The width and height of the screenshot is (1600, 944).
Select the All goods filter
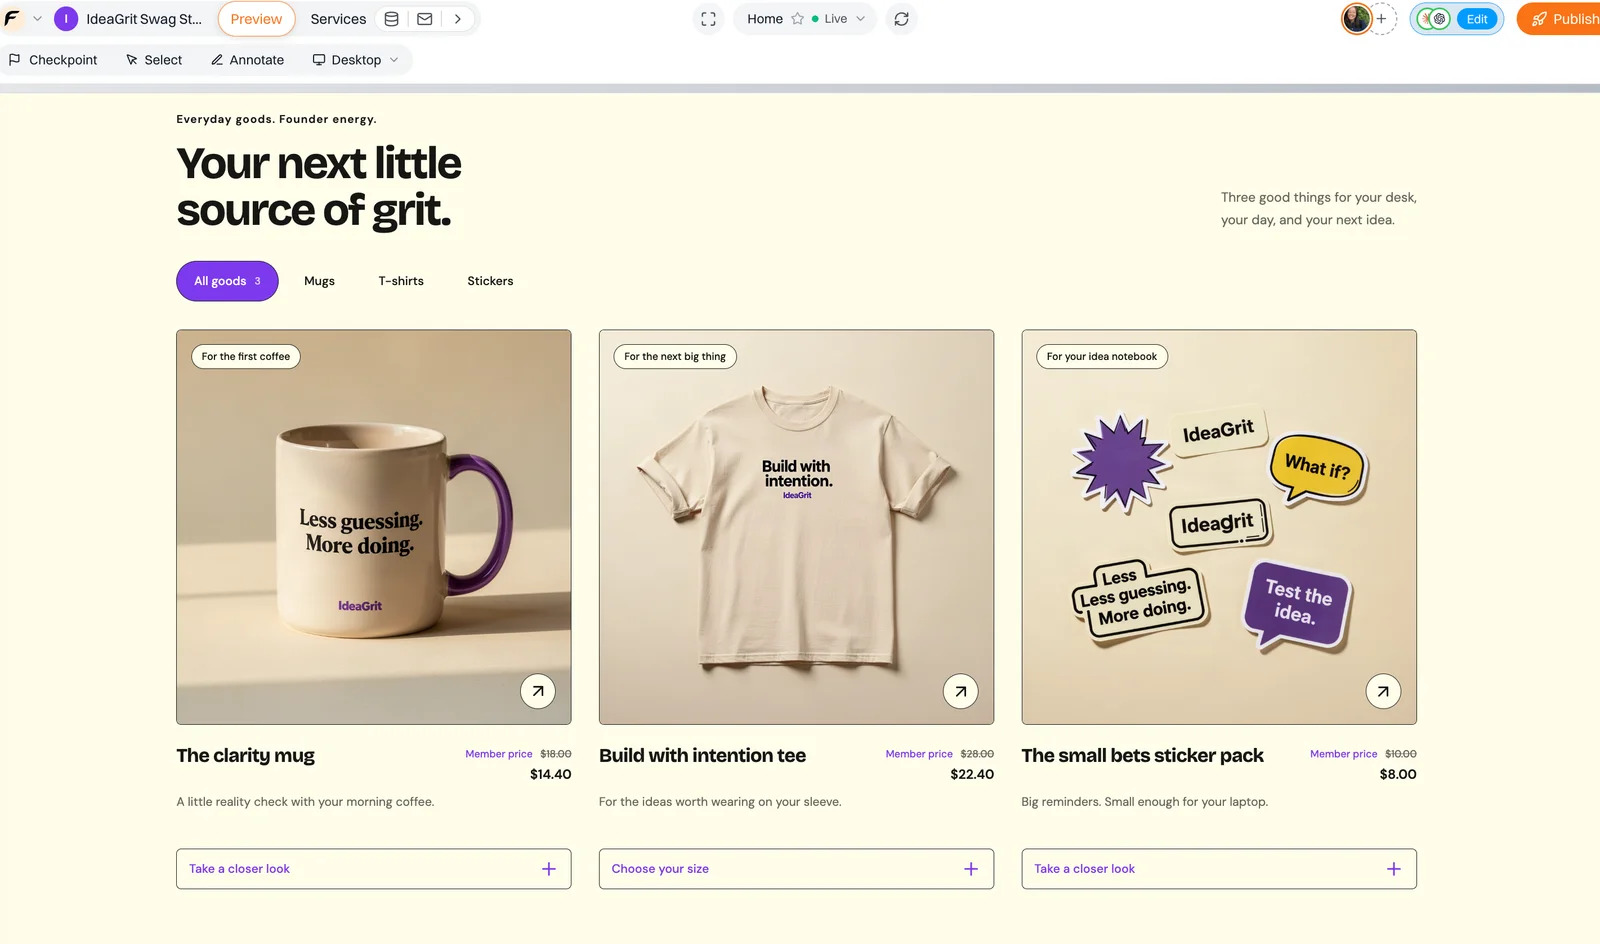point(227,281)
